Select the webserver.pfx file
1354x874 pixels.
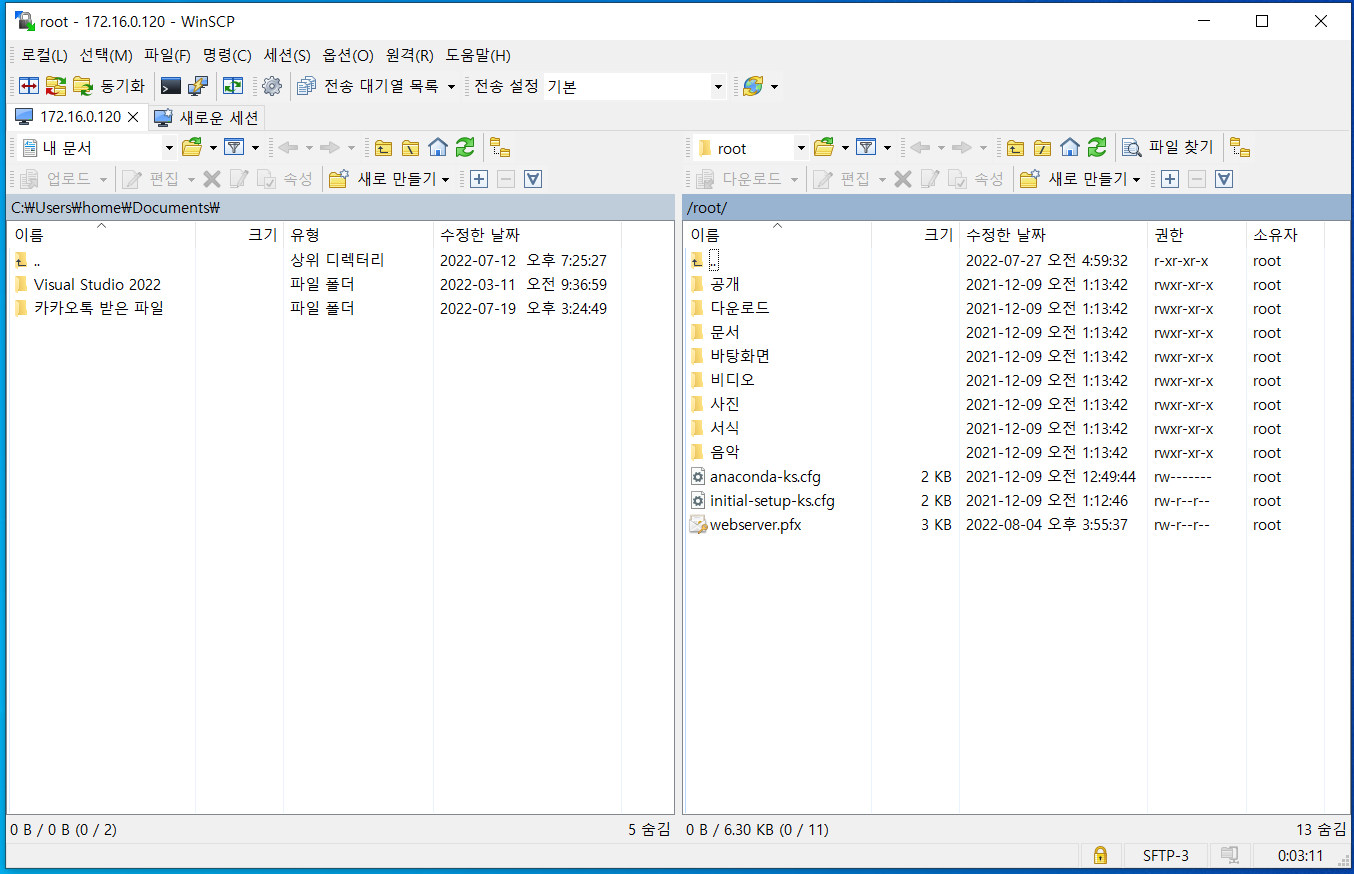[x=755, y=524]
